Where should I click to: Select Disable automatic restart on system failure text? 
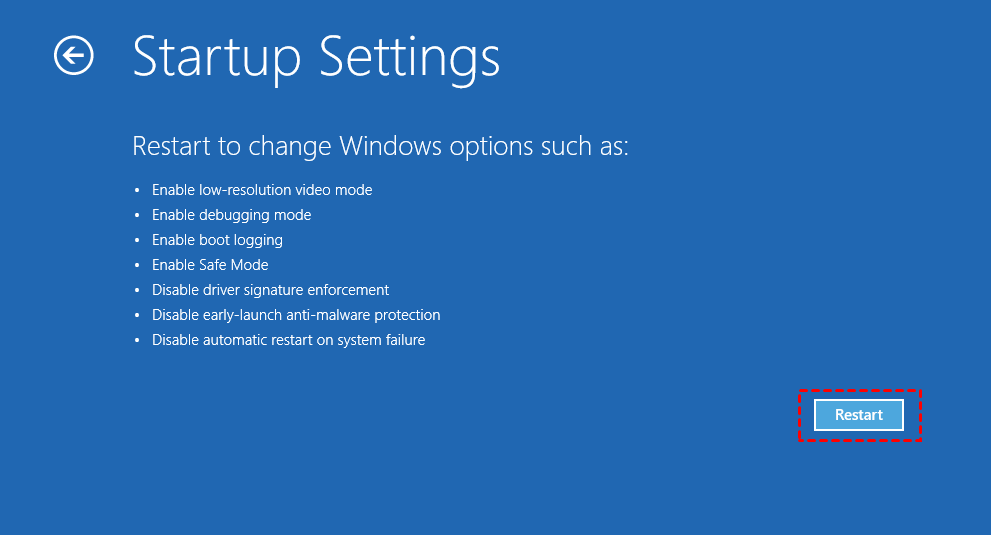click(288, 340)
